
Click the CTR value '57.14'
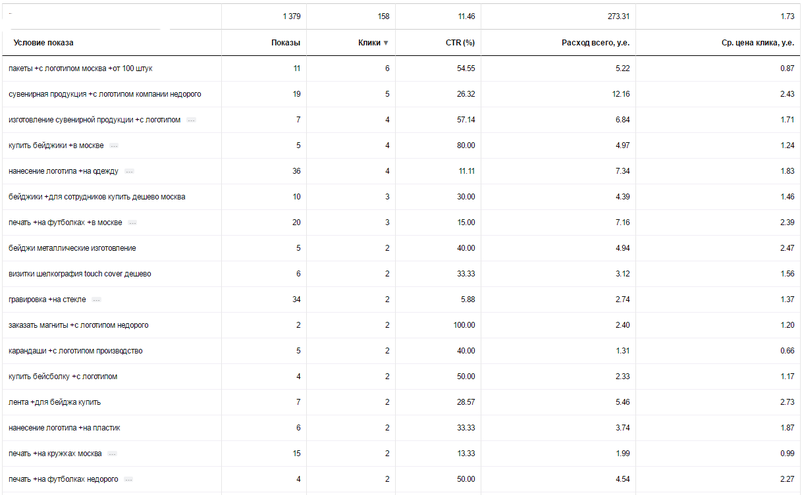(466, 120)
